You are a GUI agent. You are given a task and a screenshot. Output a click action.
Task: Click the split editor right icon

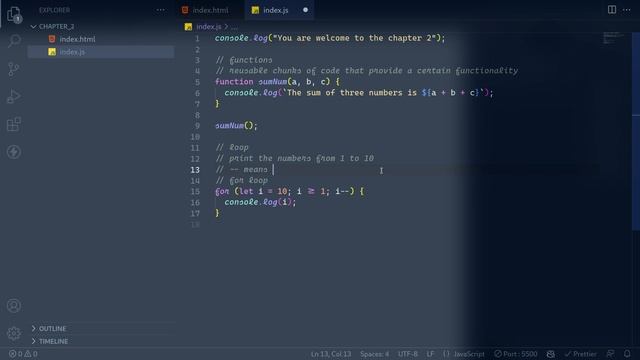[x=611, y=10]
